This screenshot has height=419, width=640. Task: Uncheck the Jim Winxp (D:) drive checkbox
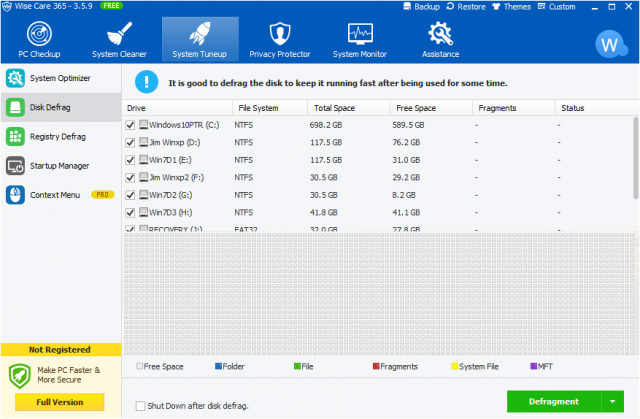[130, 142]
